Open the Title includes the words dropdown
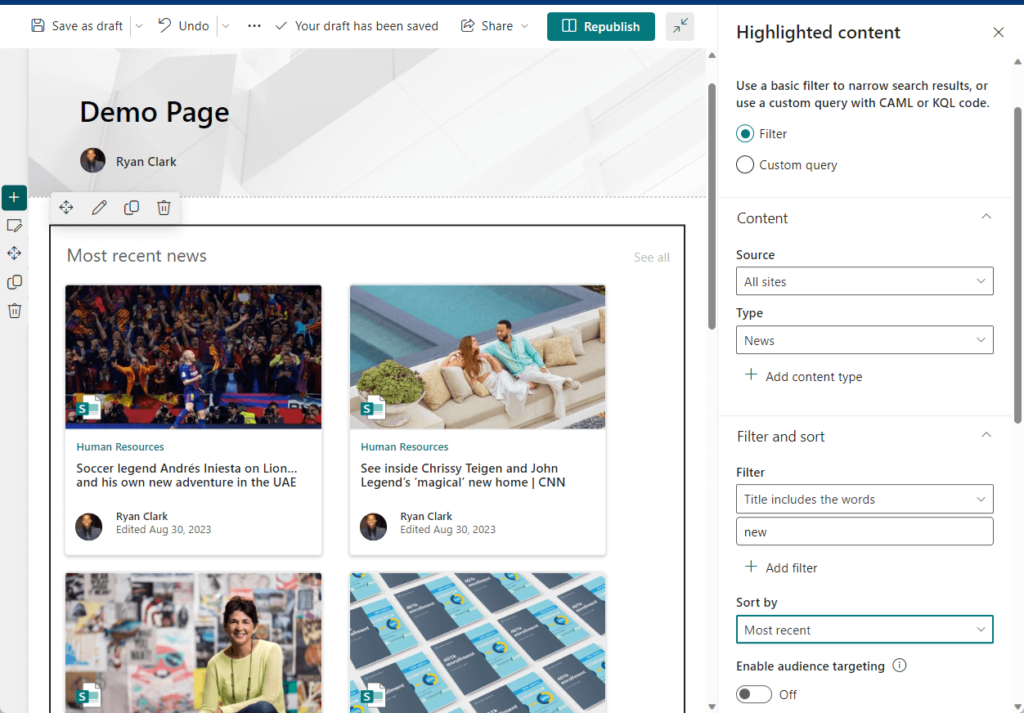 click(865, 499)
